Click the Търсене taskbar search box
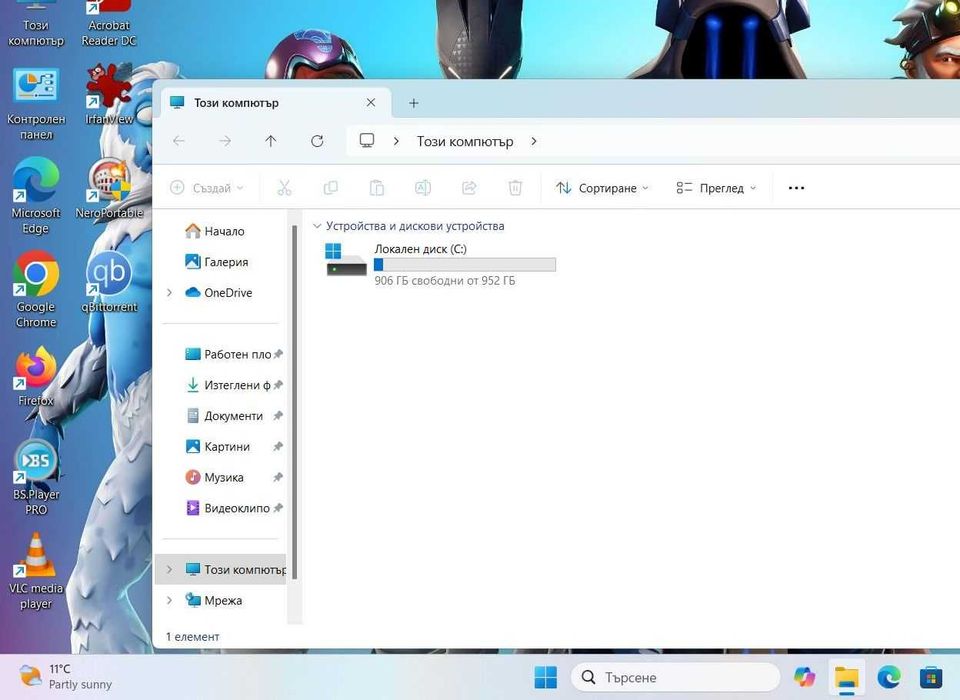Viewport: 960px width, 700px height. click(675, 677)
